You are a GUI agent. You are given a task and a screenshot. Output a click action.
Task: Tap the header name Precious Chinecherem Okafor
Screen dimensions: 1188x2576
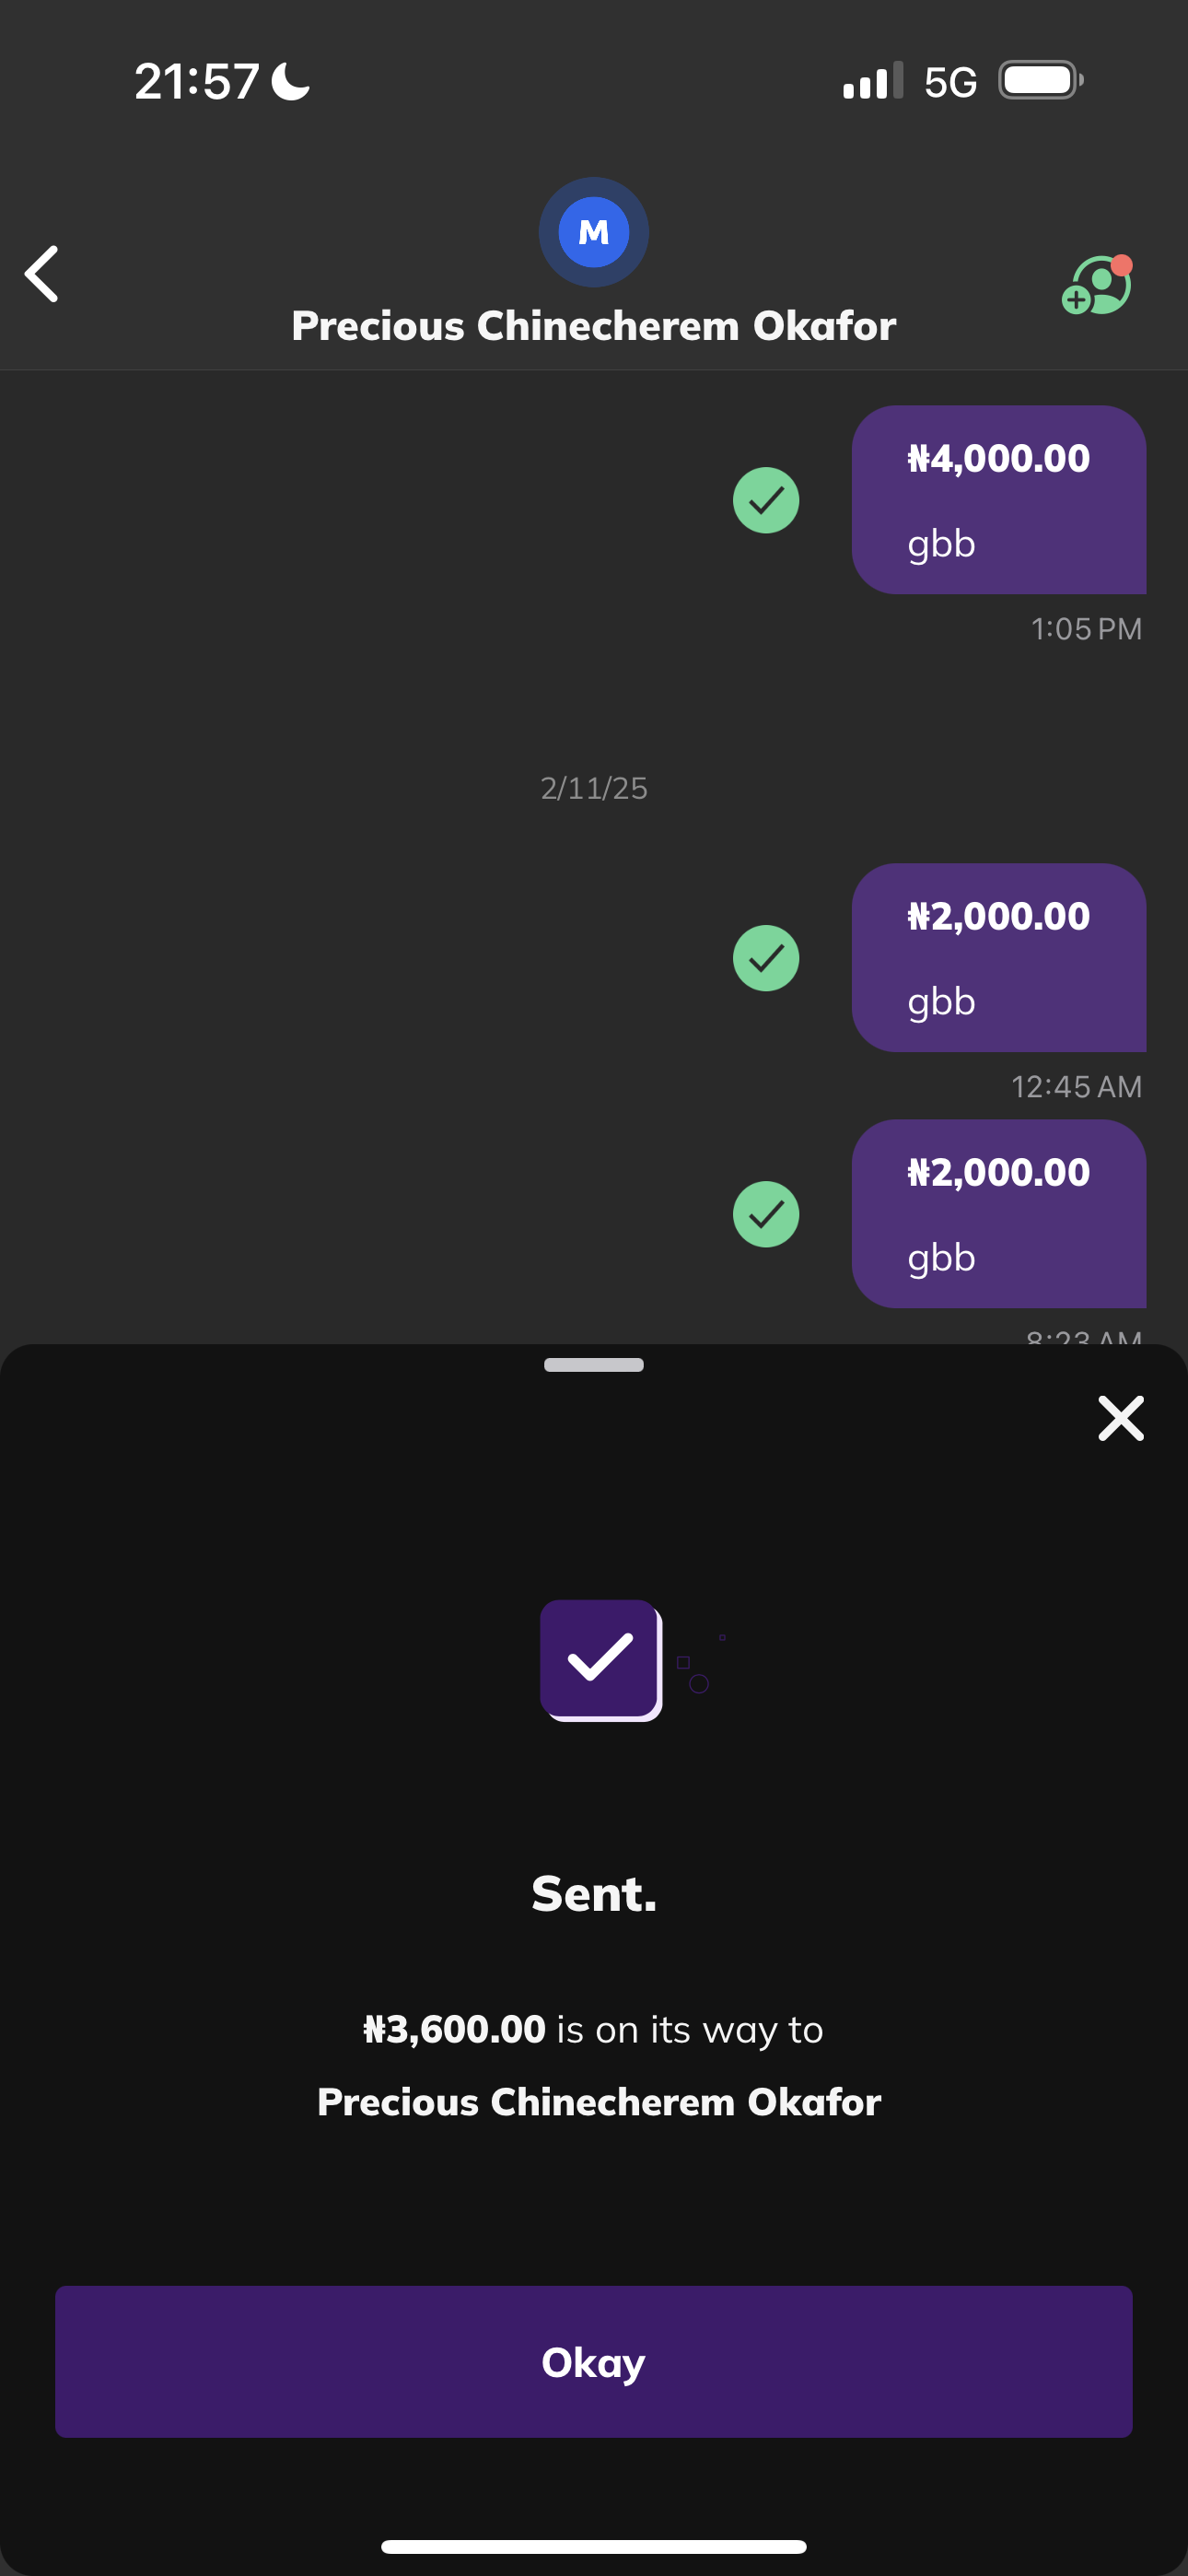point(593,326)
